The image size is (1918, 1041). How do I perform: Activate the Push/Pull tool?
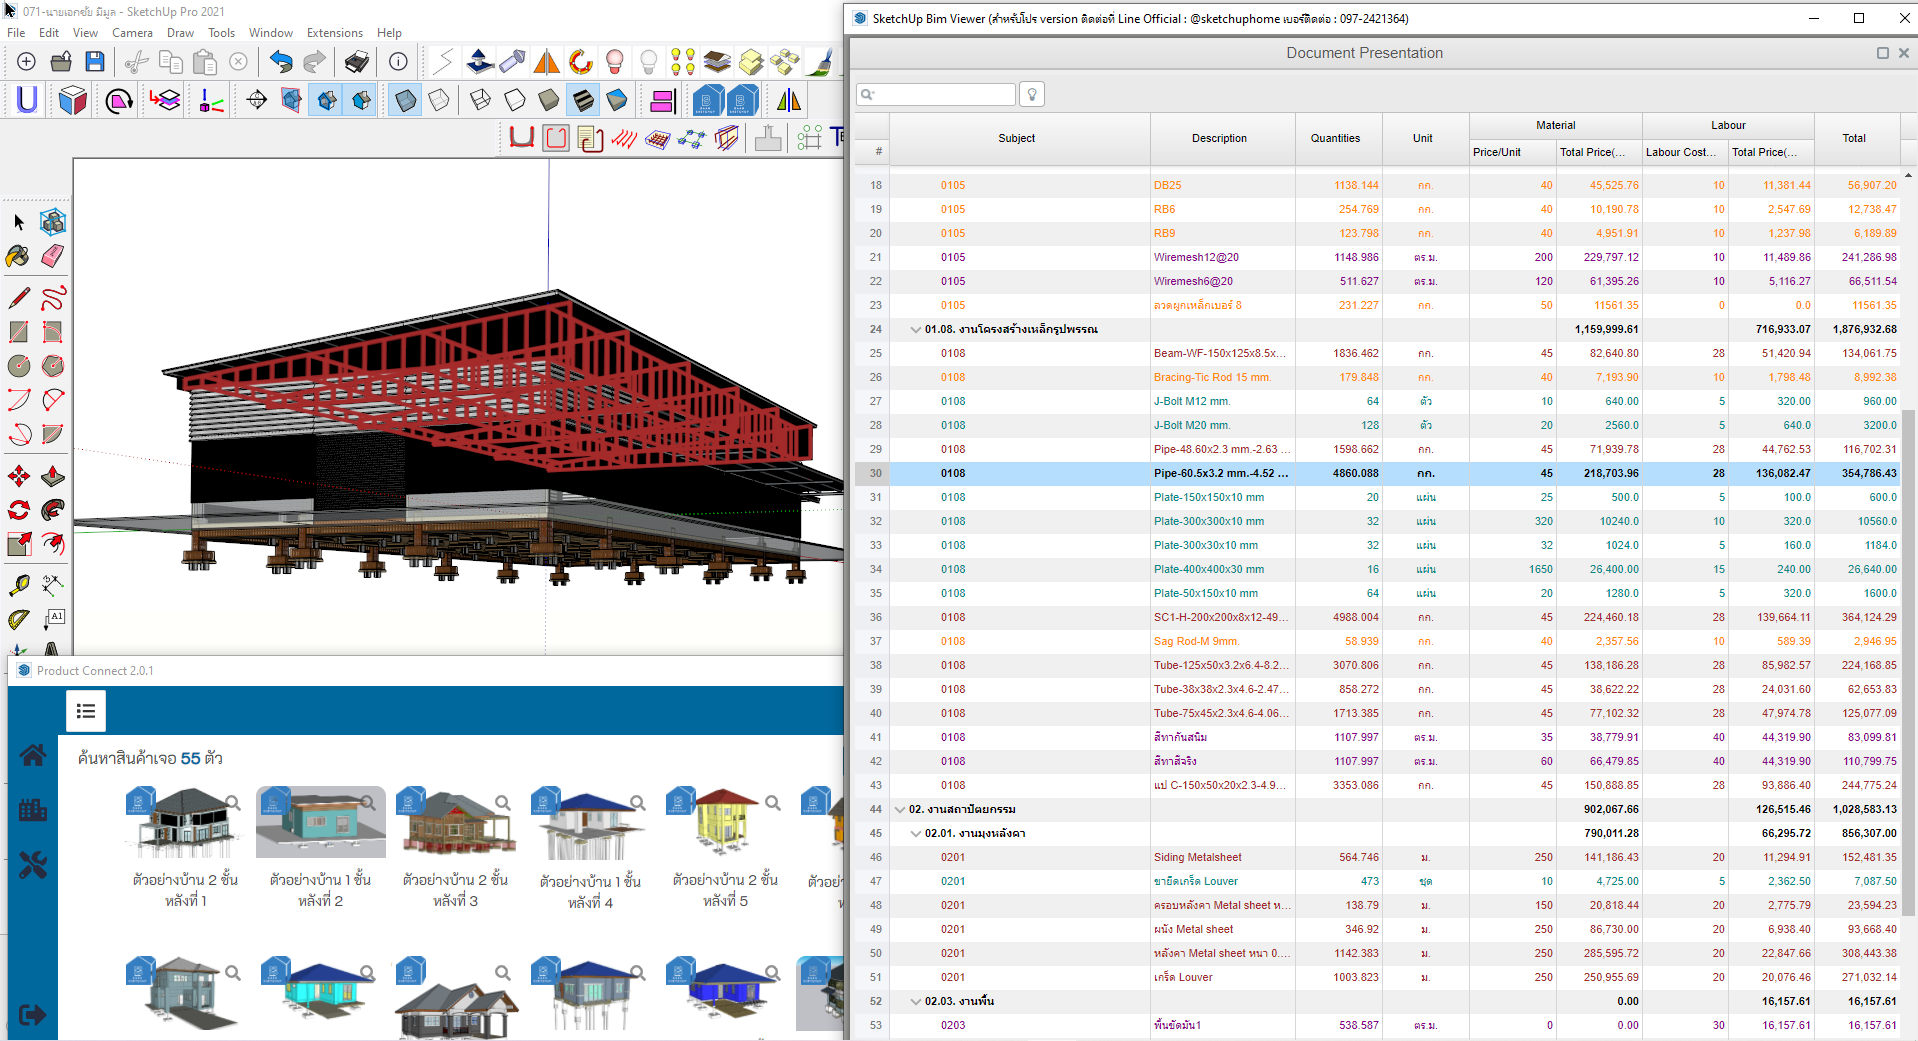(53, 476)
